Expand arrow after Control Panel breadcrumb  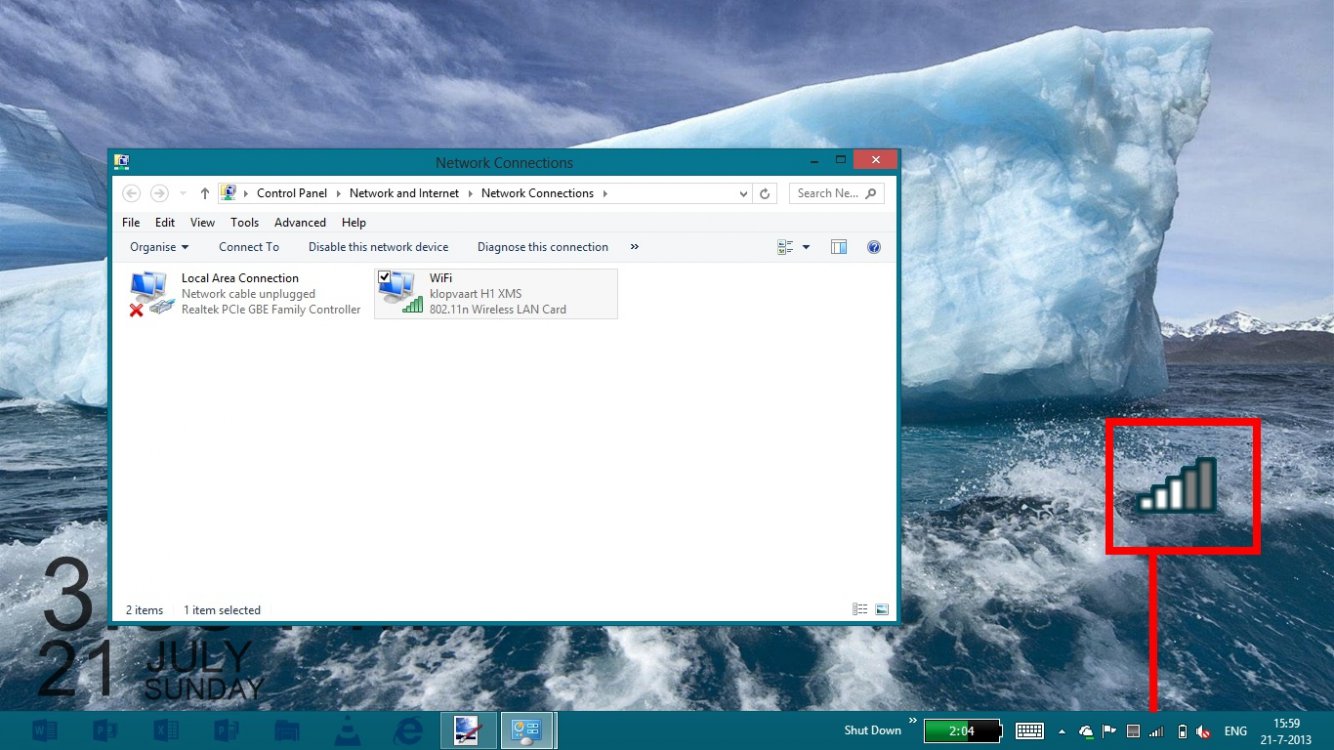click(x=338, y=193)
